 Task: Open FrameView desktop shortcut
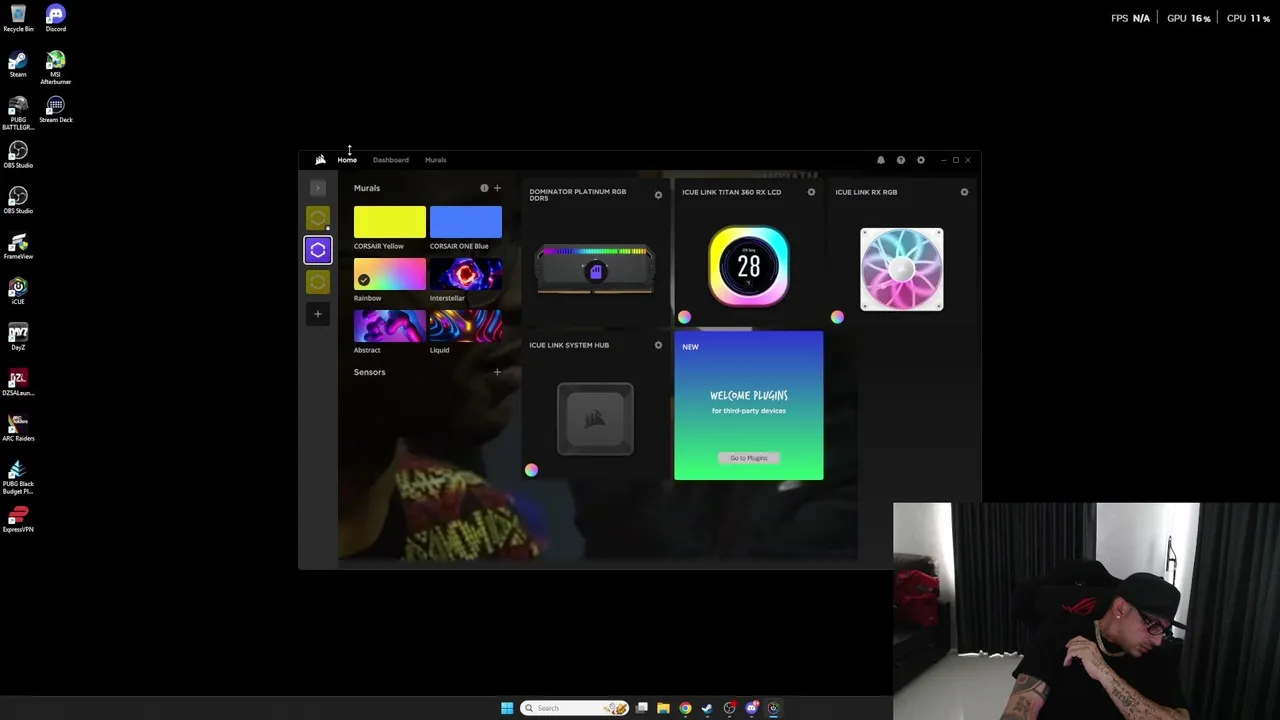18,246
